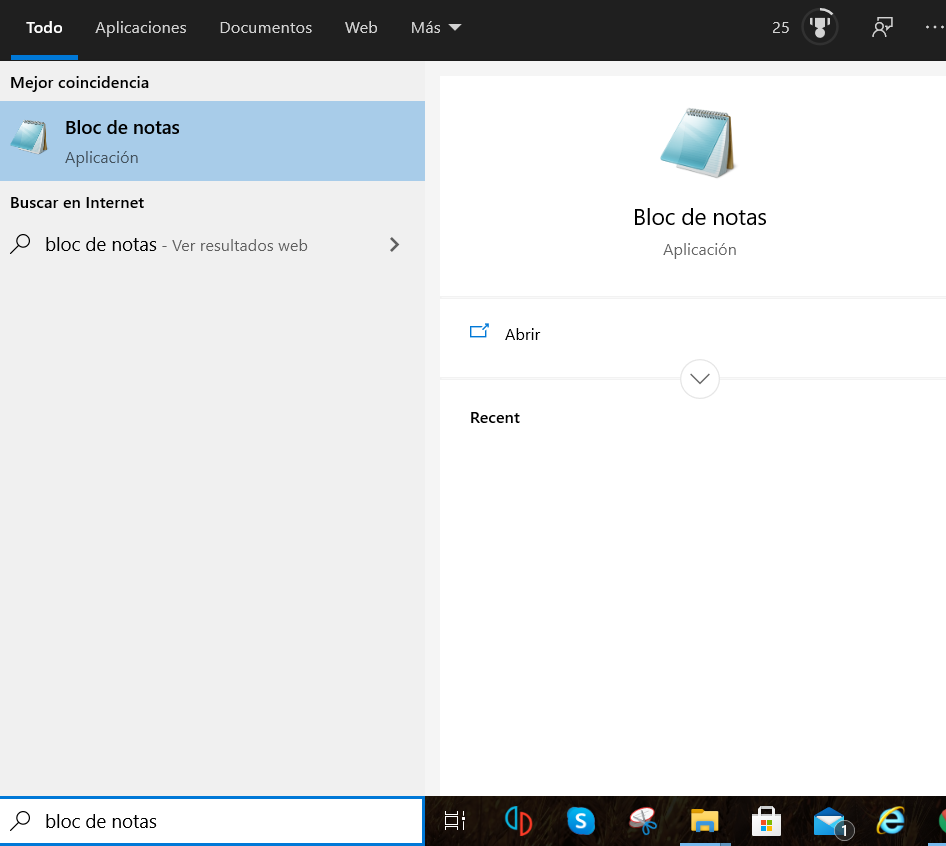Open the Mail app in taskbar
Viewport: 946px width, 846px height.
pos(830,822)
